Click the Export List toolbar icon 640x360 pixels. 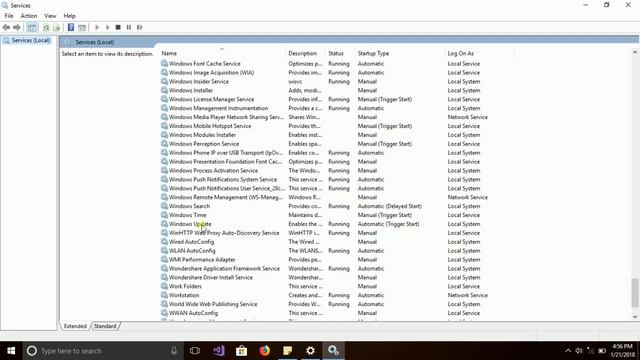point(57,27)
